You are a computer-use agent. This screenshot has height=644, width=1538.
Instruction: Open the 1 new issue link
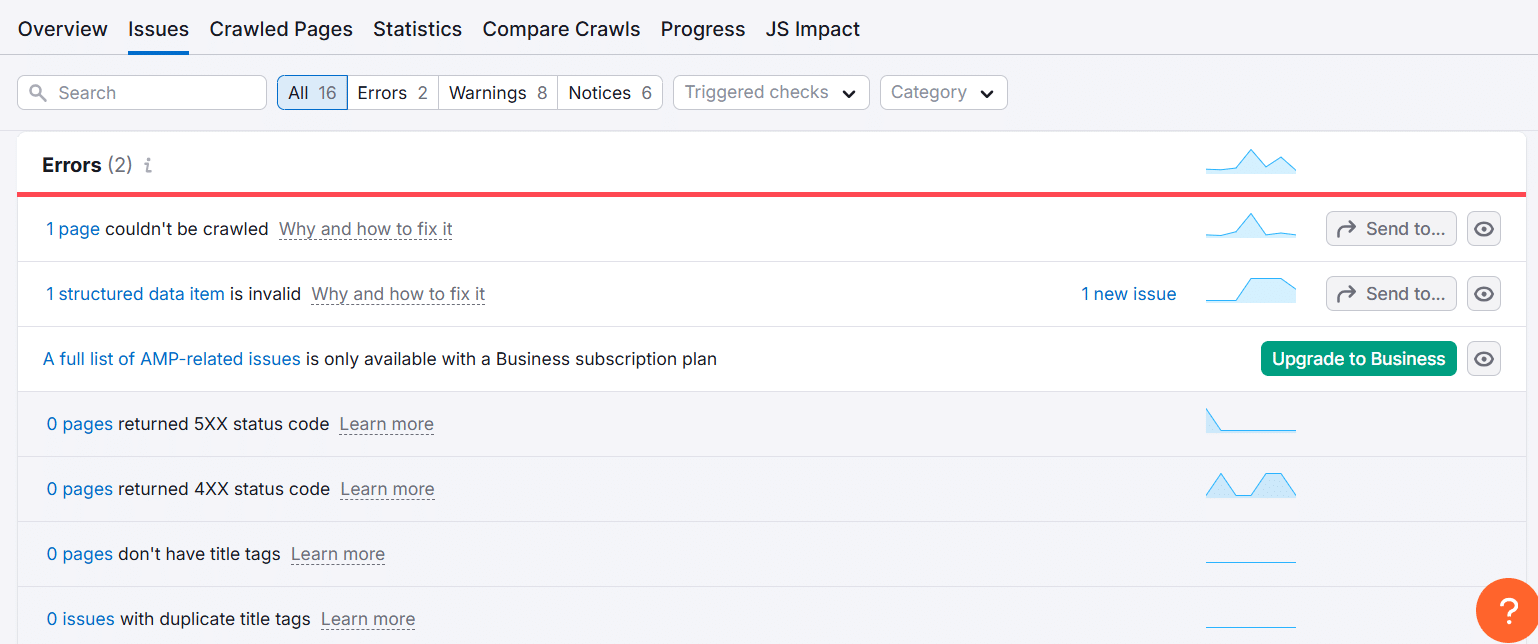tap(1128, 294)
